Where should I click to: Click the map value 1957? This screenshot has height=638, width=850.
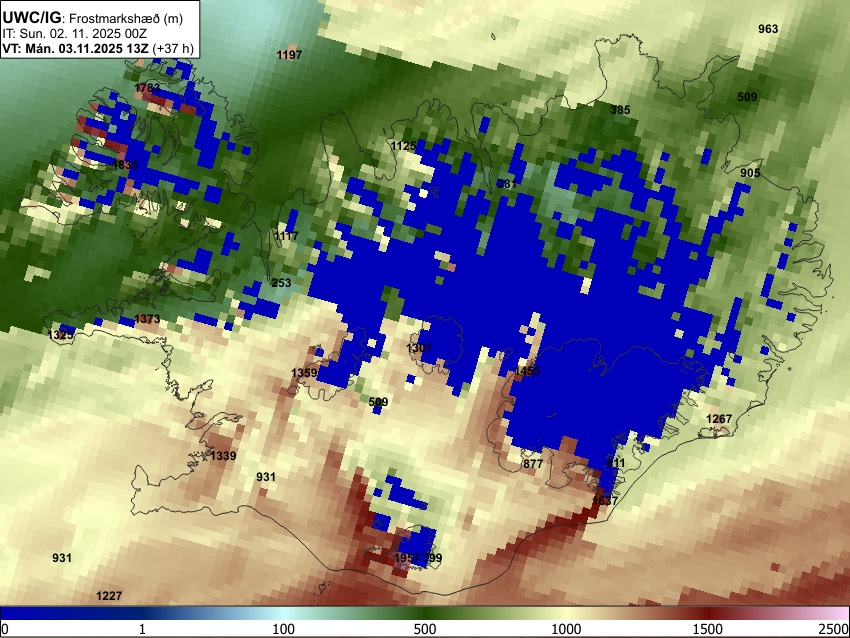(407, 558)
